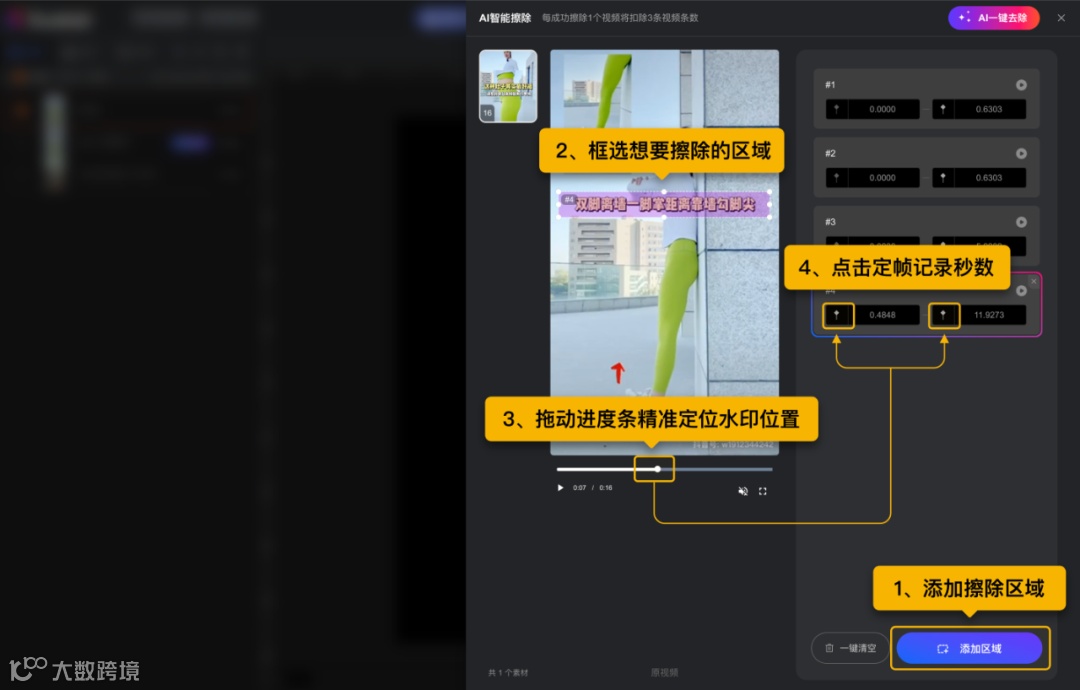
Task: Enter fullscreen on the video preview
Action: click(763, 491)
